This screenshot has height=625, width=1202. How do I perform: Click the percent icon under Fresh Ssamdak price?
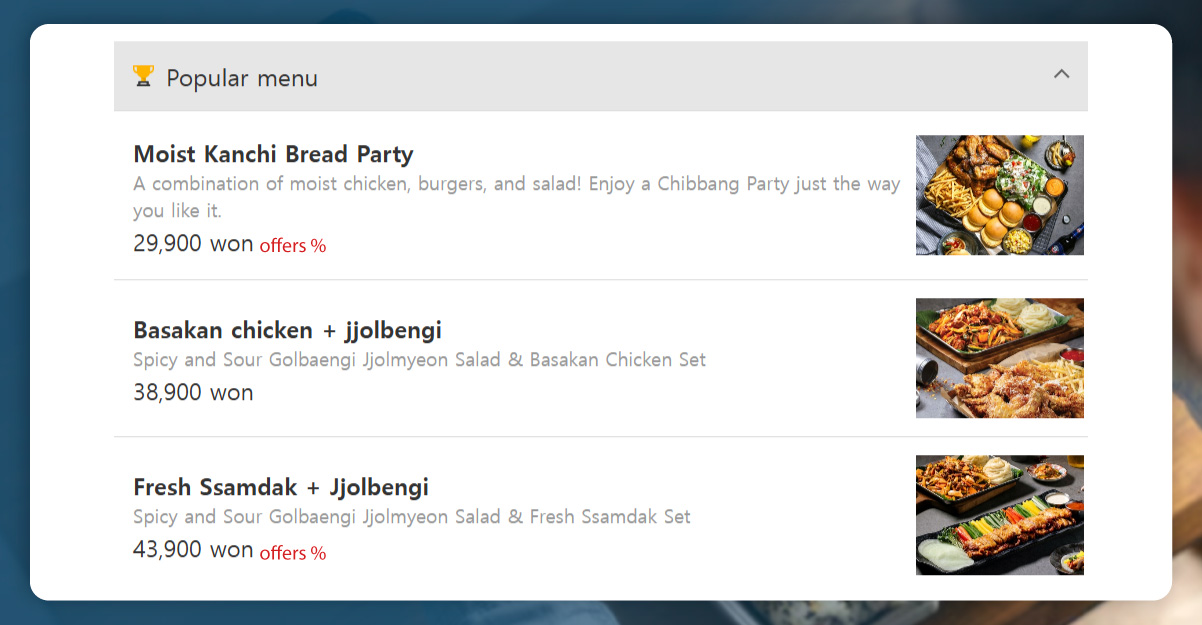point(319,552)
